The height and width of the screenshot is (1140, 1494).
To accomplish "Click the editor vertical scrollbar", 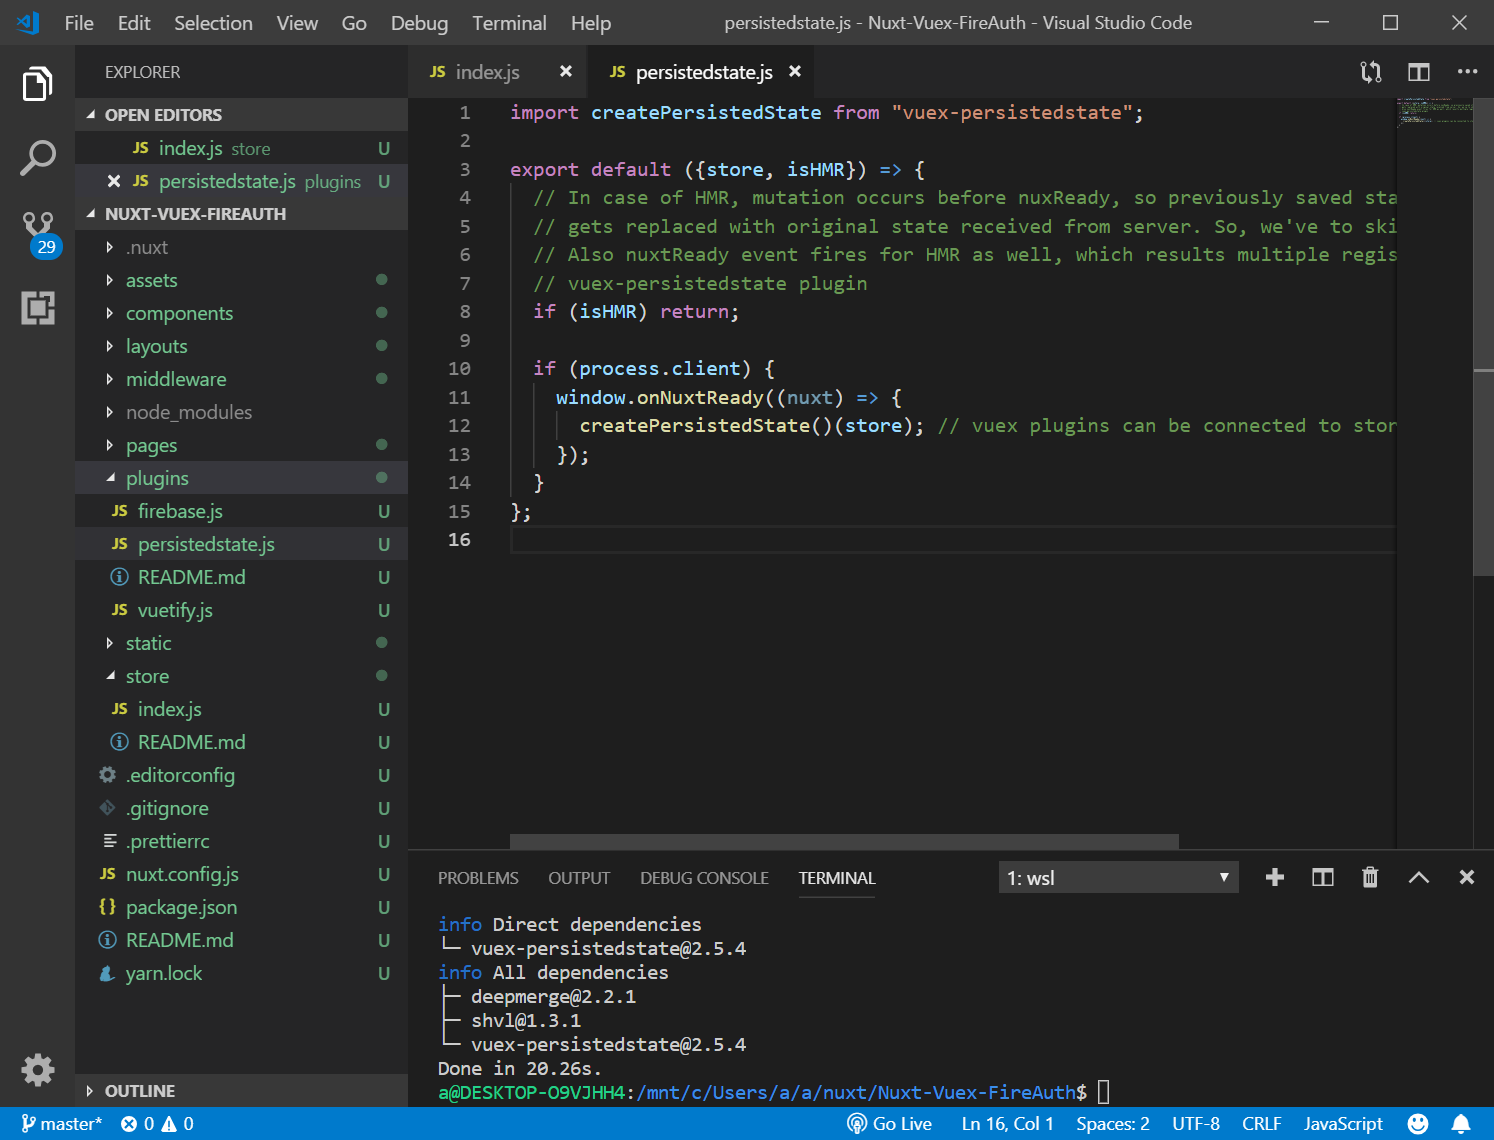I will click(1483, 336).
